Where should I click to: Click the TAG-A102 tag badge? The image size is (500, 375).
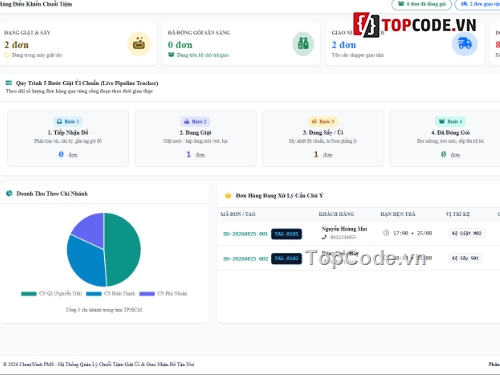286,258
